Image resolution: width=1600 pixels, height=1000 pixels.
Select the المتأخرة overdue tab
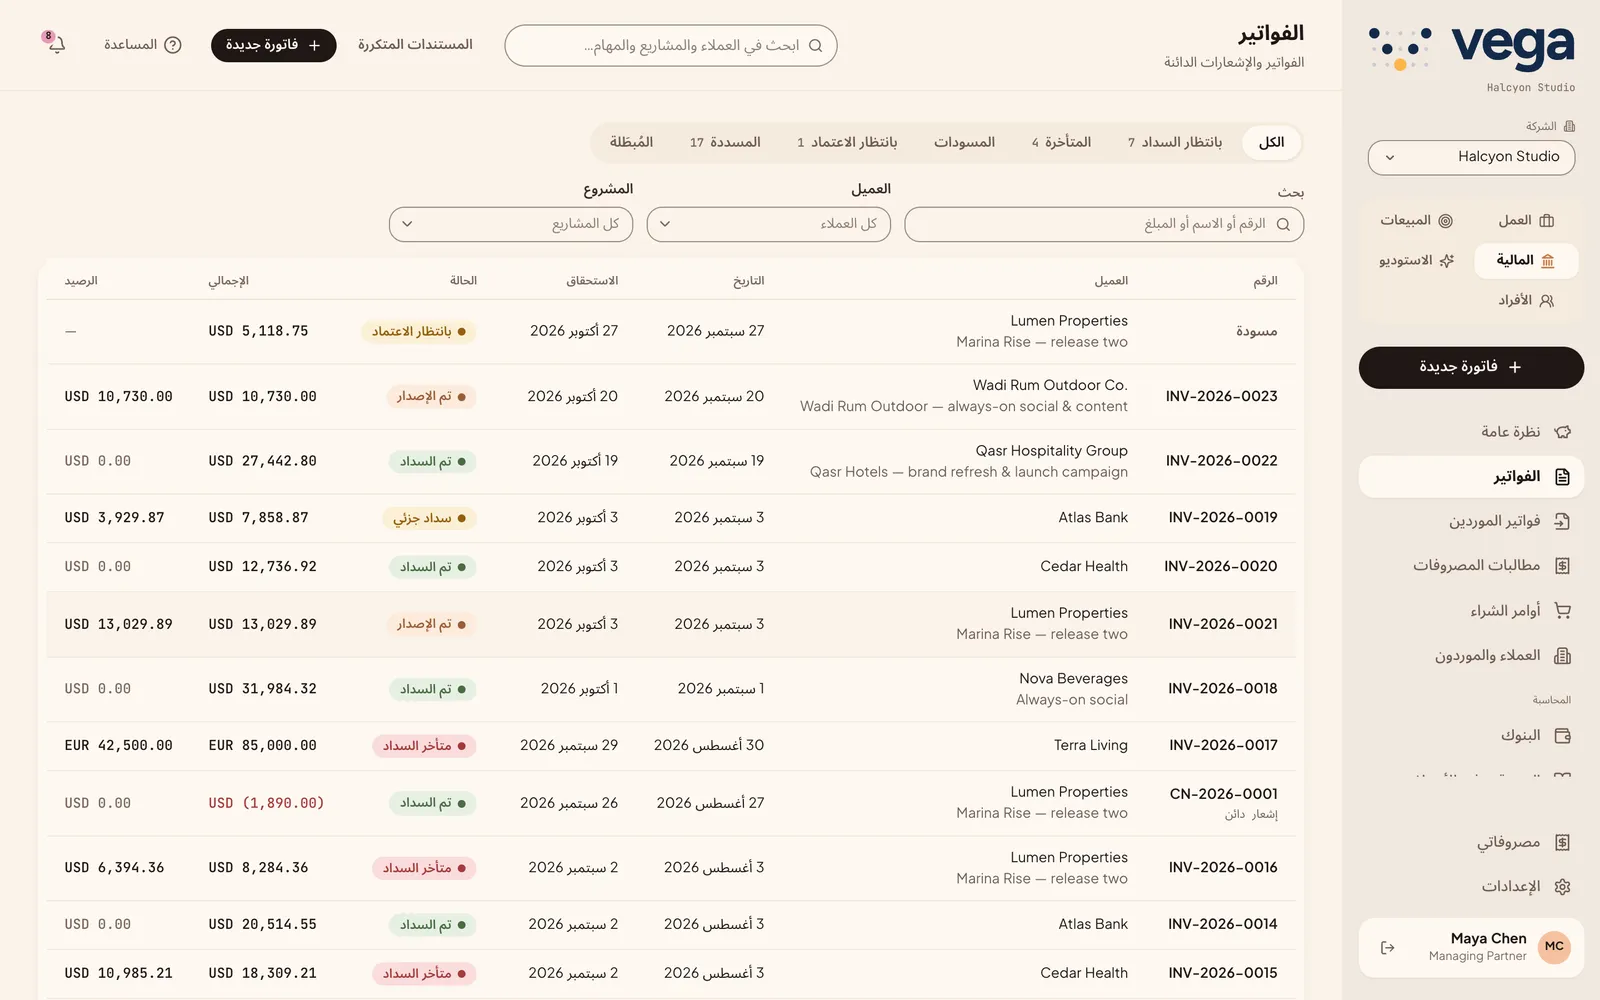tap(1061, 142)
